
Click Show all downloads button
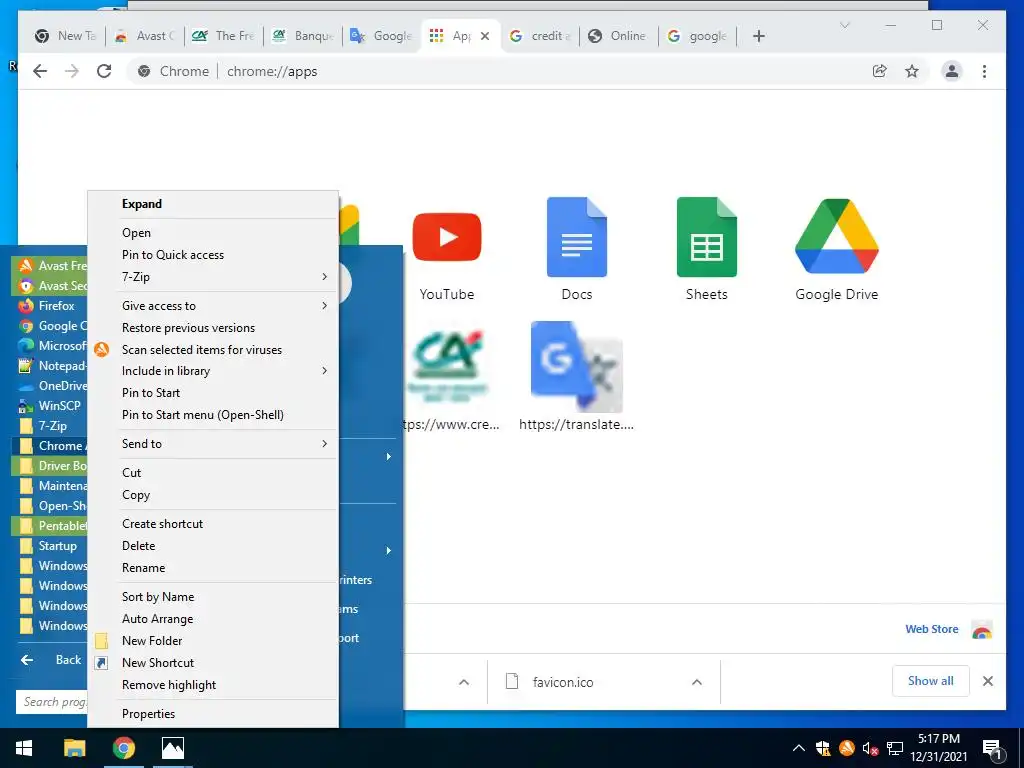tap(930, 681)
